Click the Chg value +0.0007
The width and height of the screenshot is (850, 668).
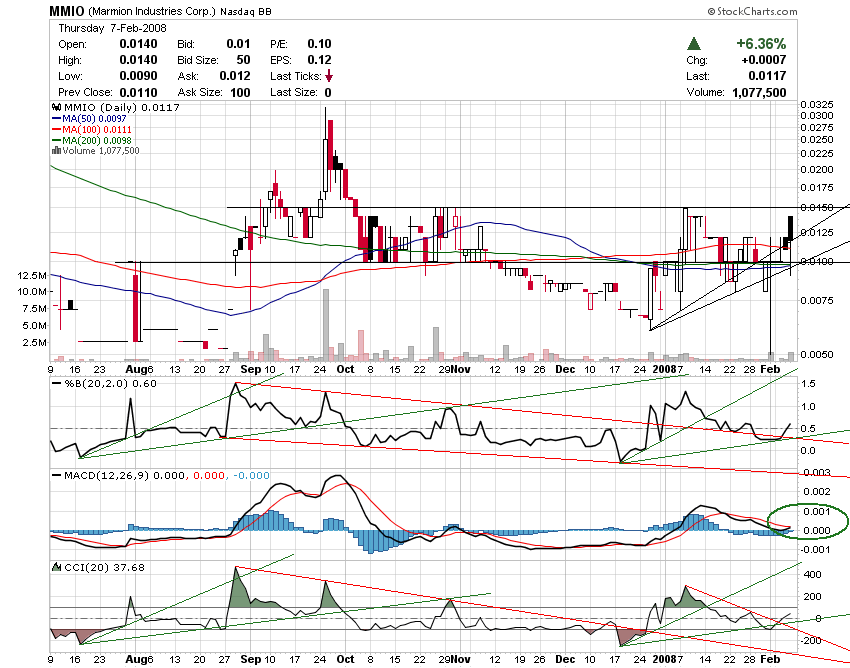(764, 60)
